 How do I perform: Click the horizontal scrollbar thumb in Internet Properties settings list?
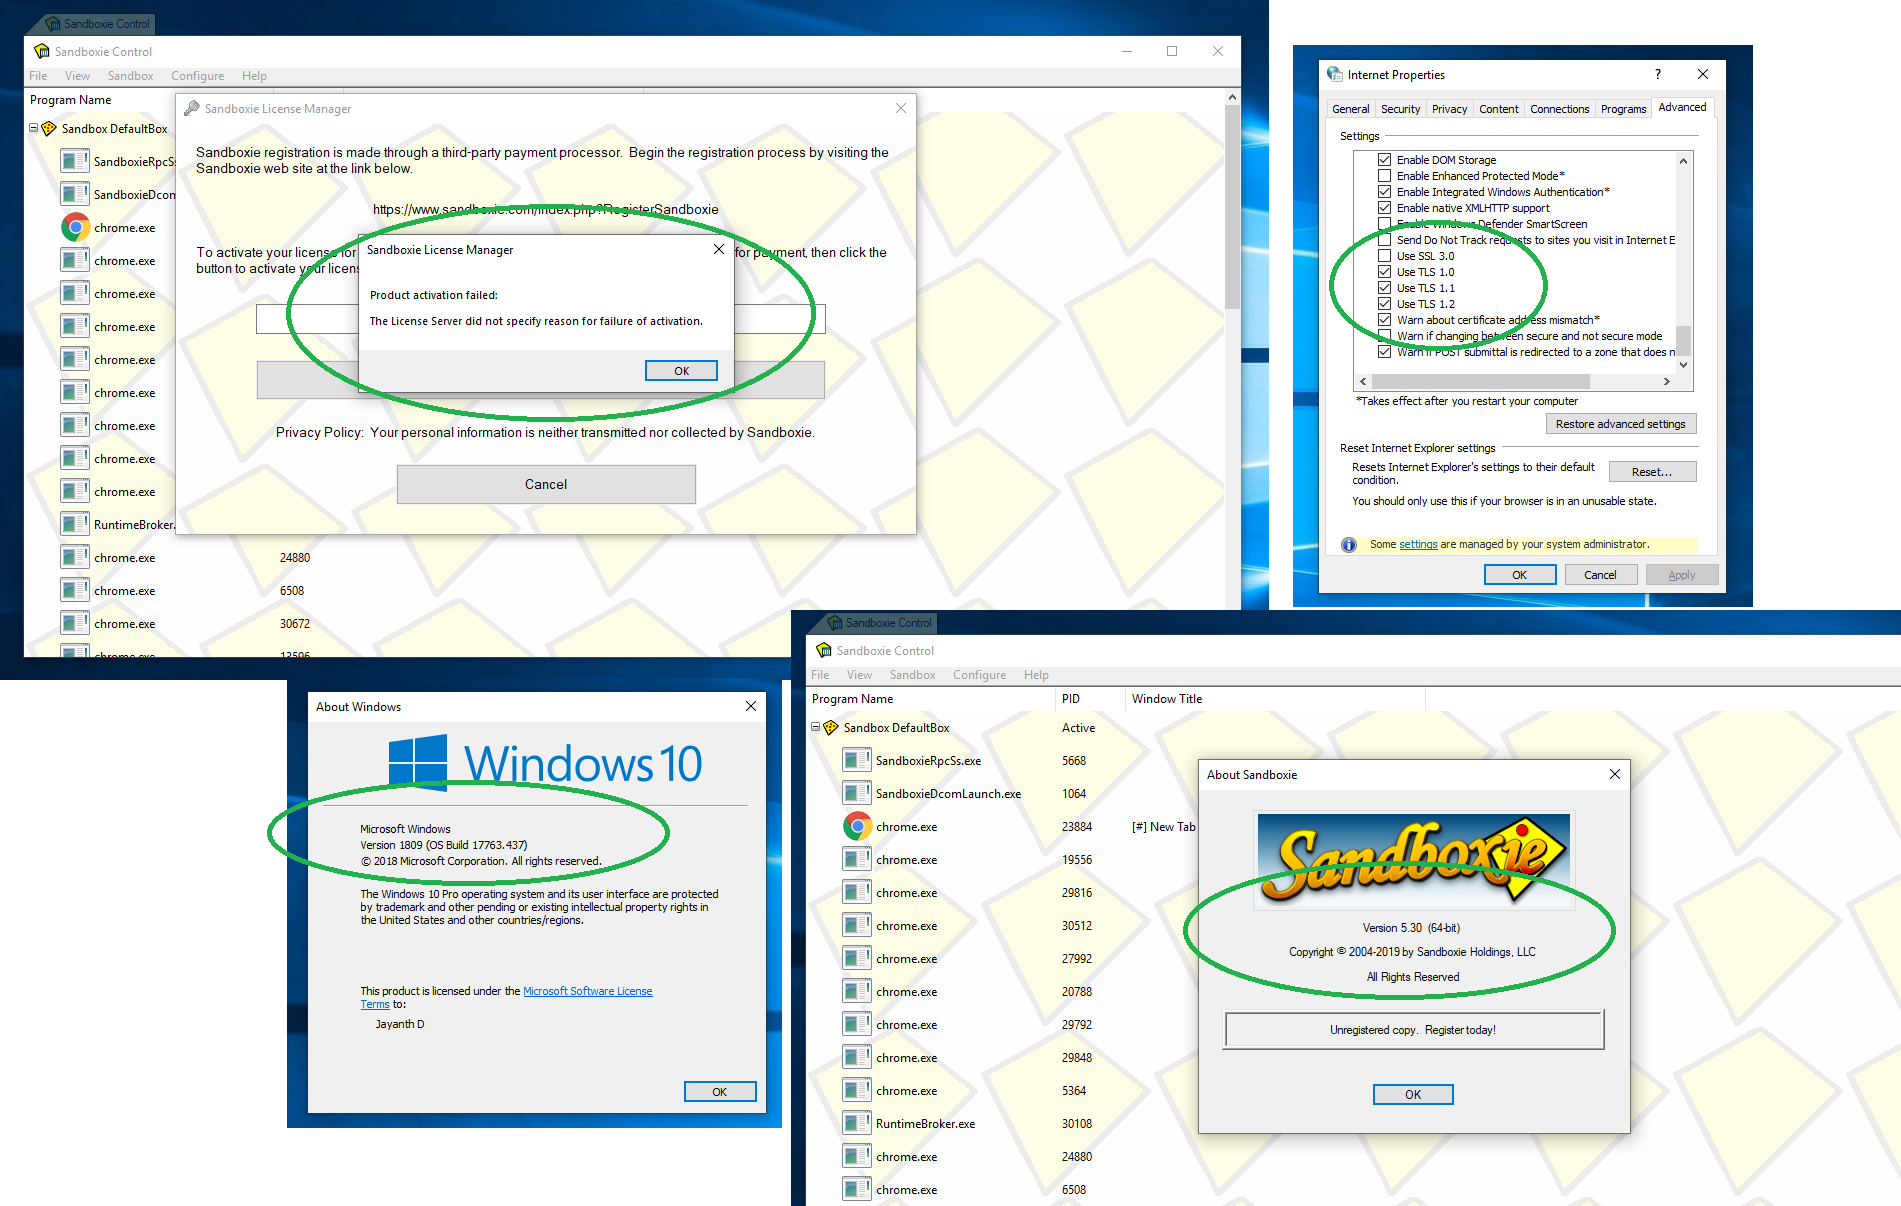(1480, 381)
